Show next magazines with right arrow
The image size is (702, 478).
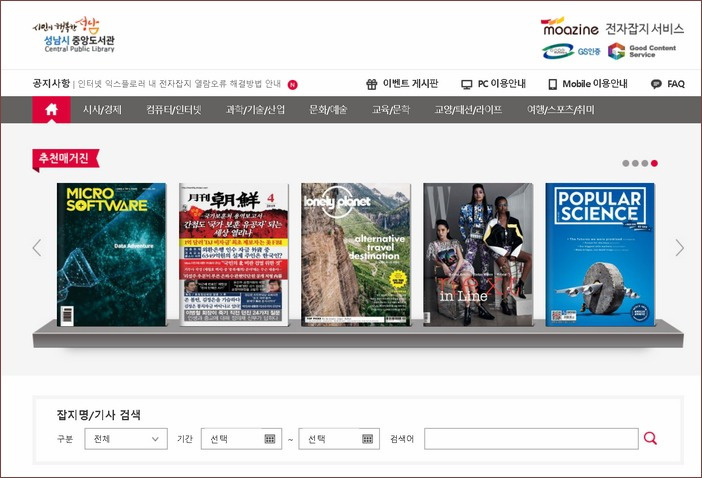[680, 248]
